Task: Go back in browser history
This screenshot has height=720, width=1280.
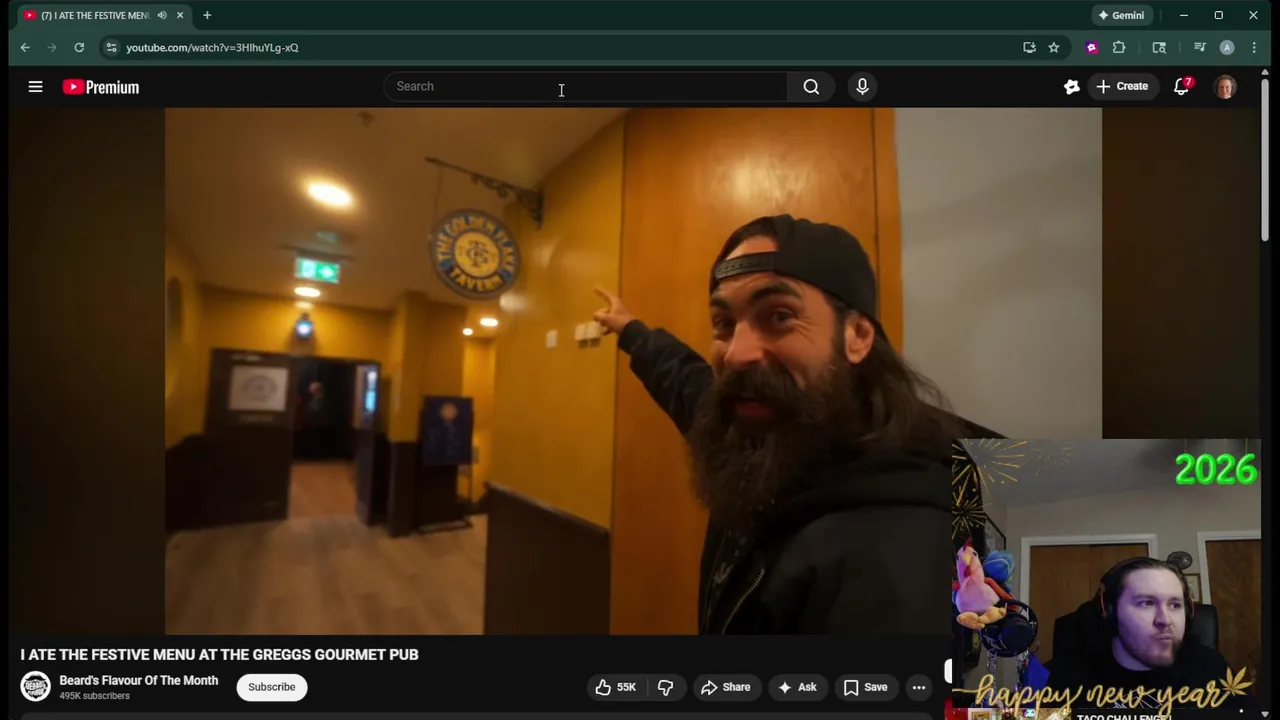Action: (x=25, y=47)
